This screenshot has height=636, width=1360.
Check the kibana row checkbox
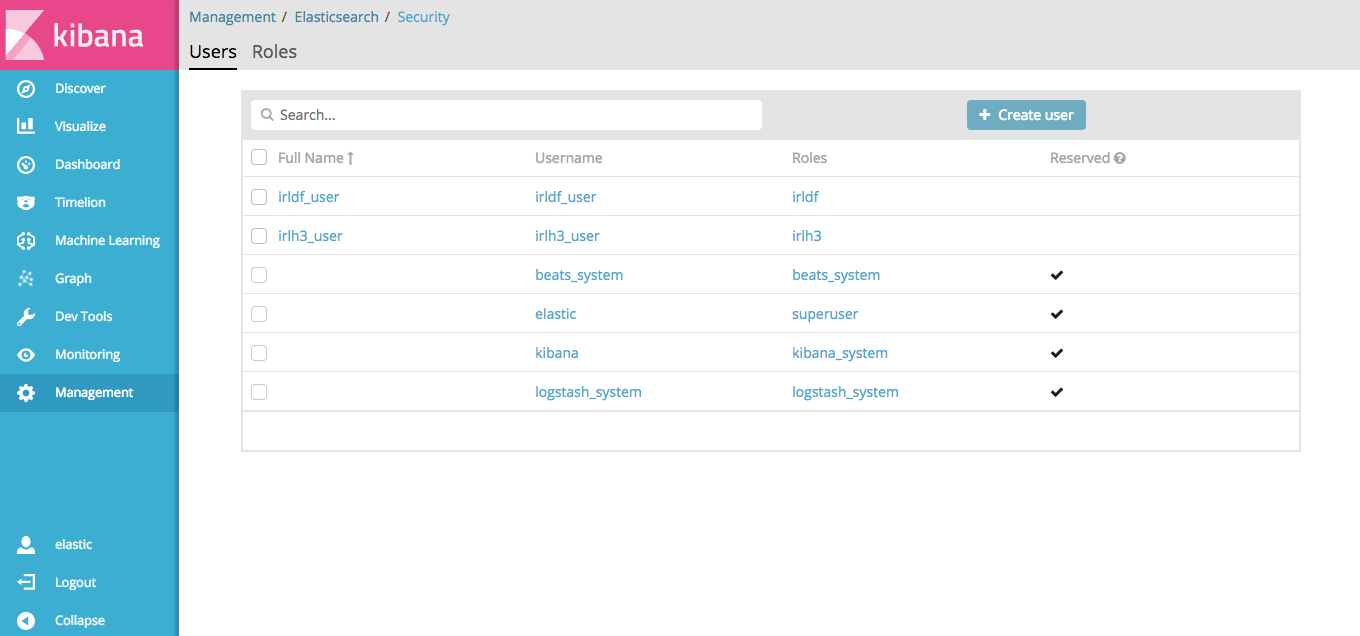259,353
